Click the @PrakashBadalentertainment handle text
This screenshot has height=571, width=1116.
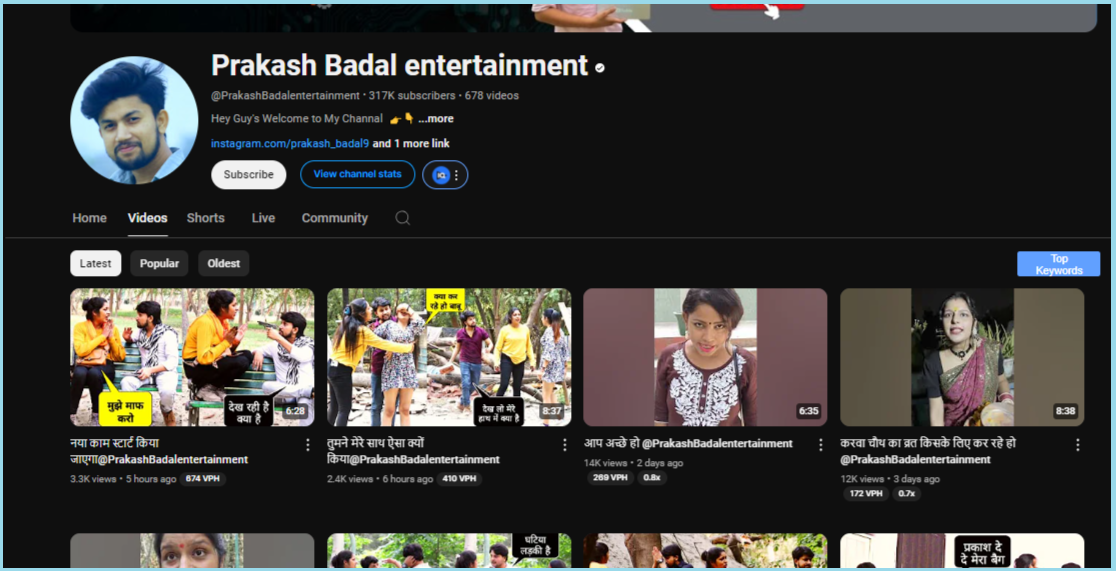coord(285,95)
